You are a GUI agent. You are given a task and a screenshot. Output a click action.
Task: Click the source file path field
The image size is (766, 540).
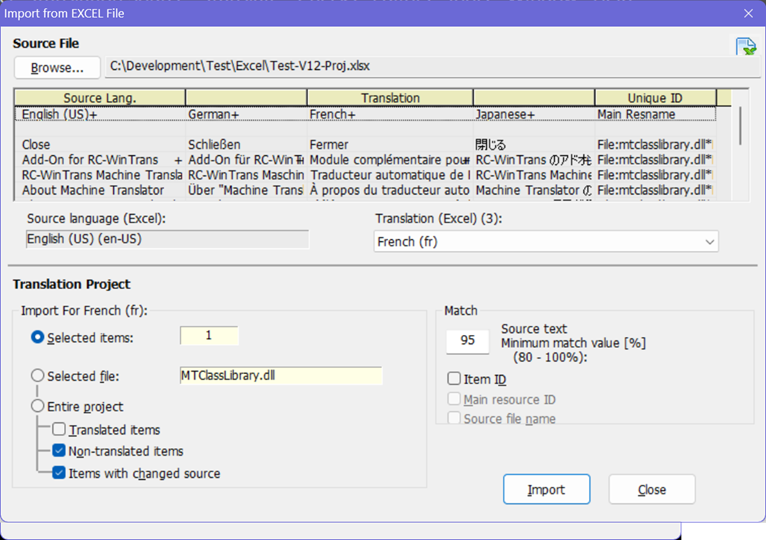click(x=433, y=66)
